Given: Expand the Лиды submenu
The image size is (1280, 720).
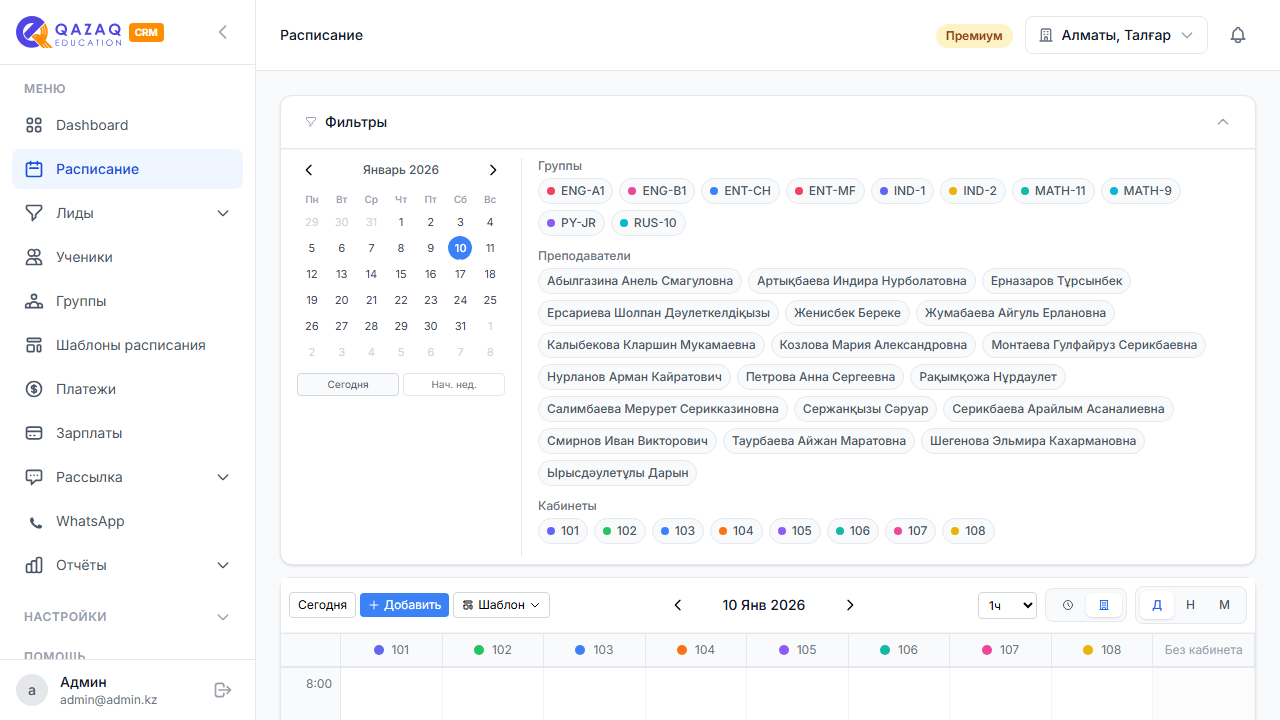Looking at the screenshot, I should click(x=127, y=213).
